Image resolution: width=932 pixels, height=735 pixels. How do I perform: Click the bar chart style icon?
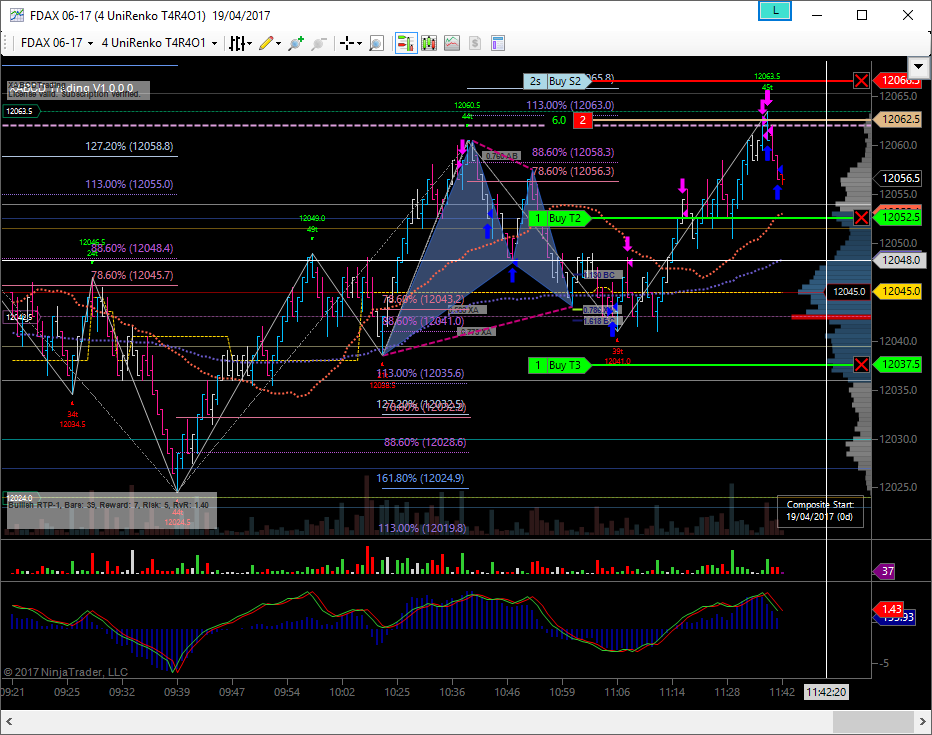point(237,43)
